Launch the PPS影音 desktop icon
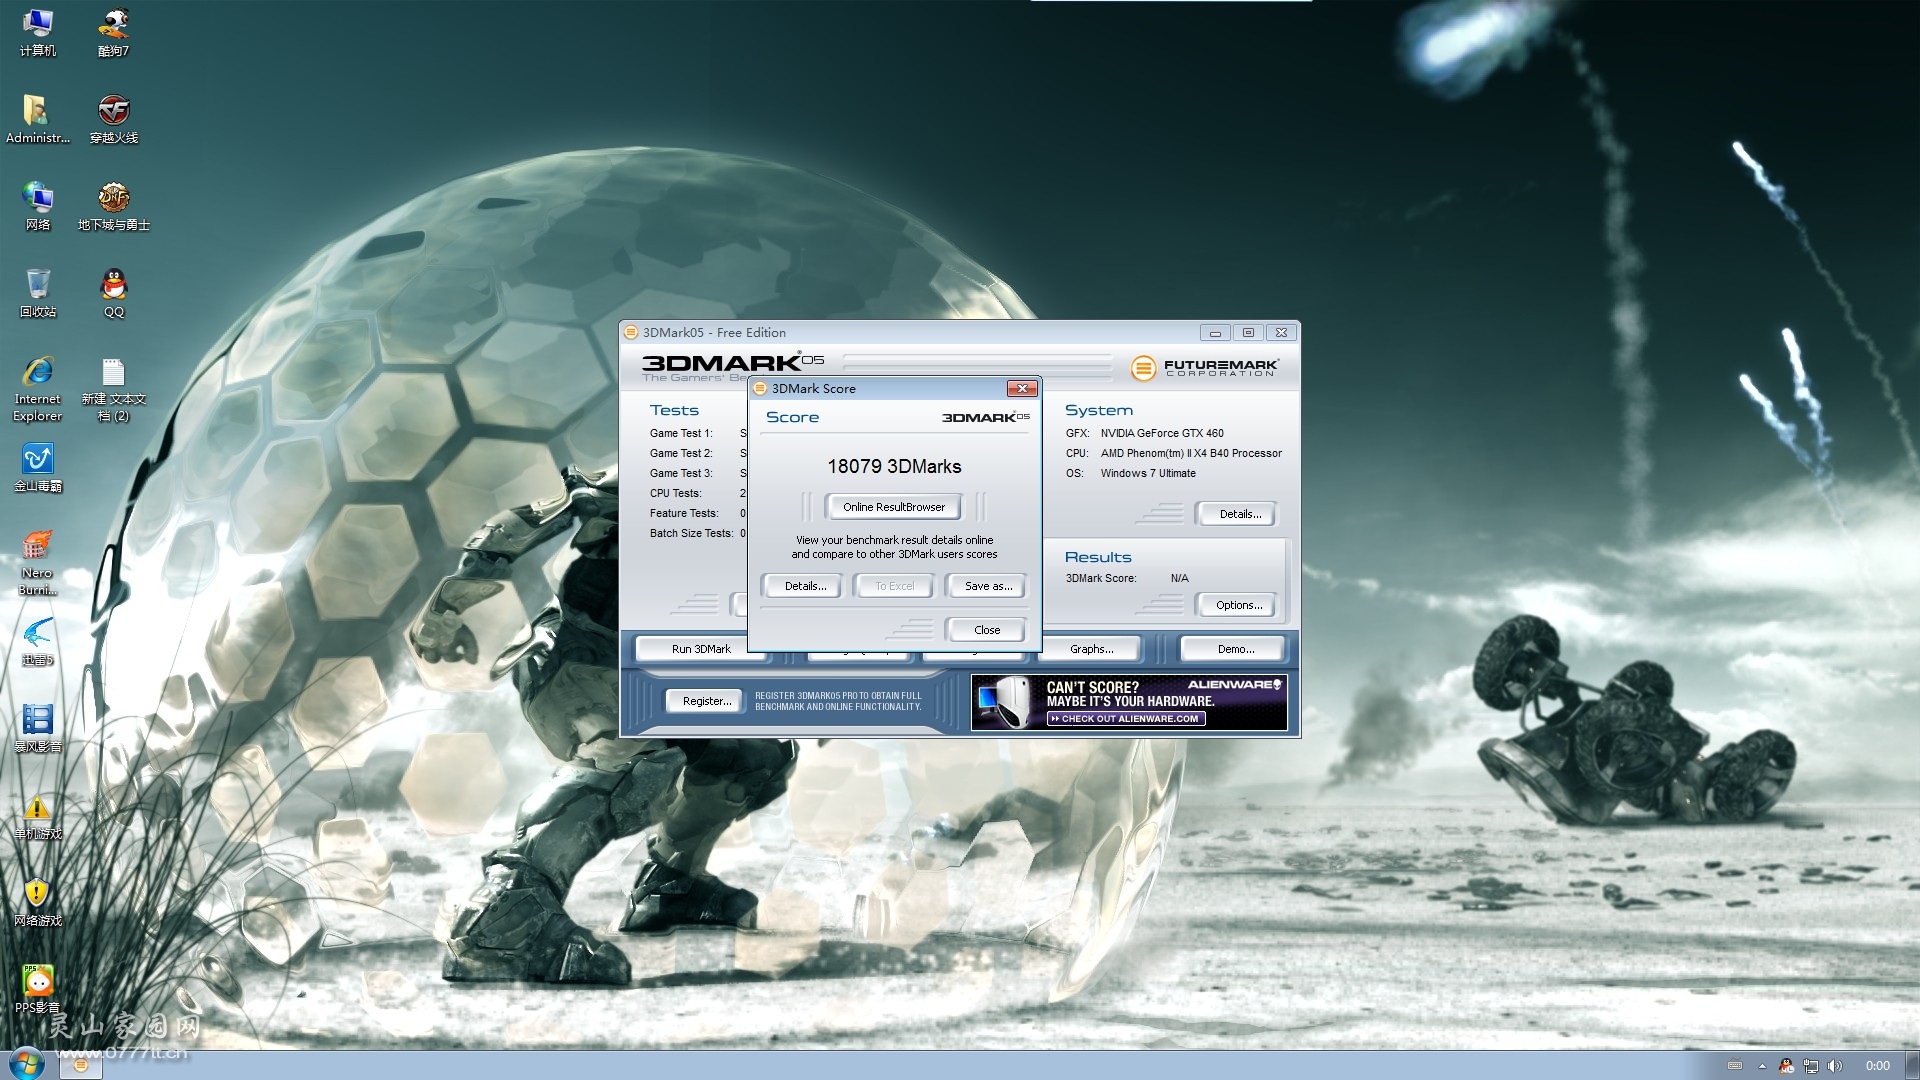The height and width of the screenshot is (1080, 1920). 38,989
